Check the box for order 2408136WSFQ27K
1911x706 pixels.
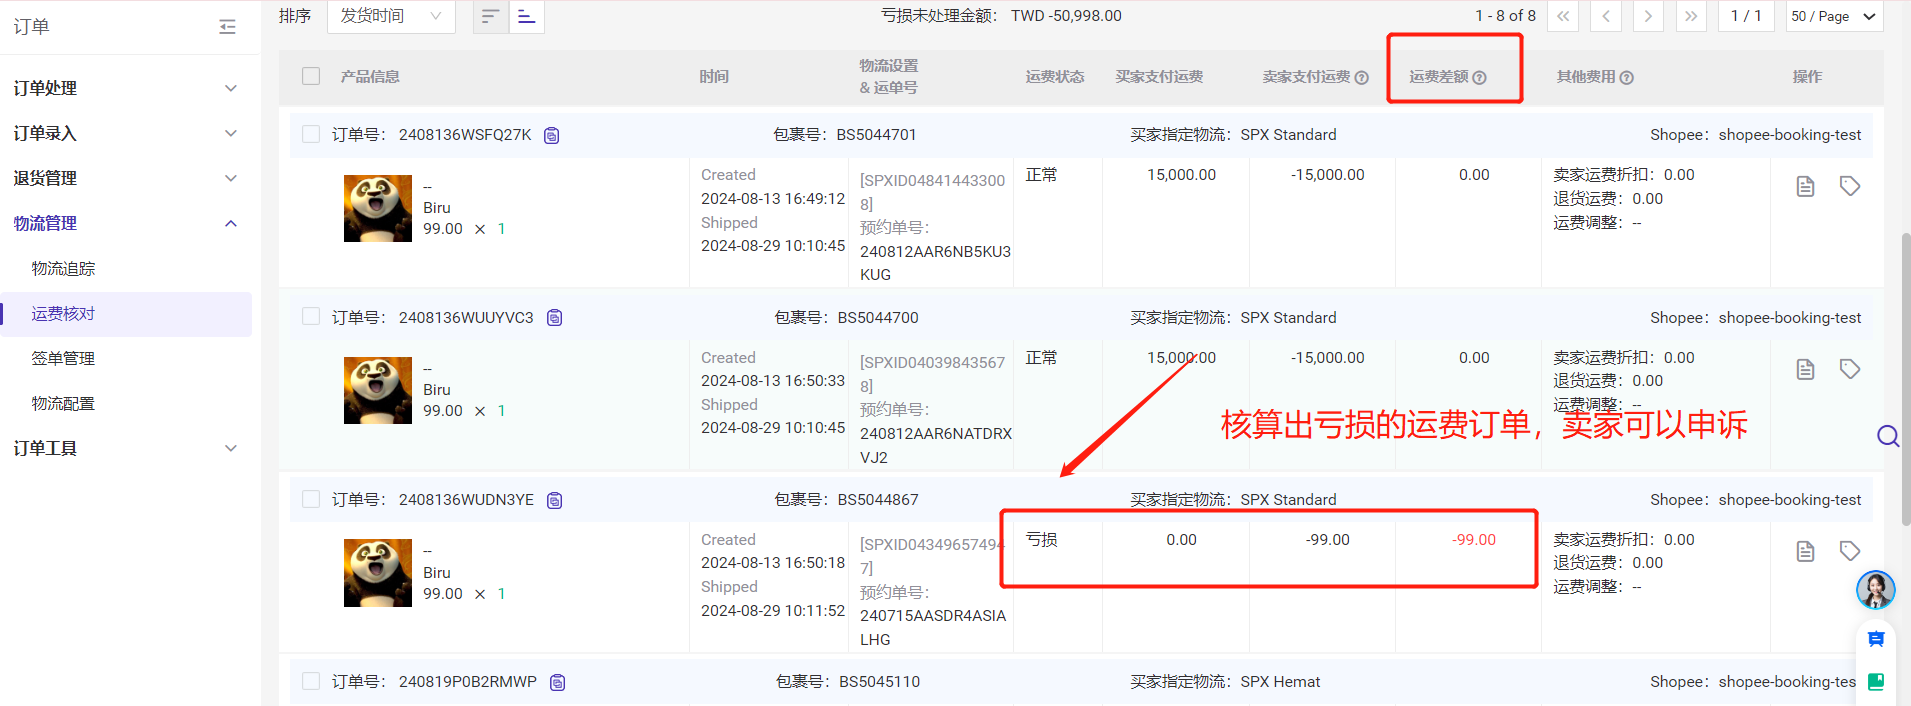click(311, 134)
